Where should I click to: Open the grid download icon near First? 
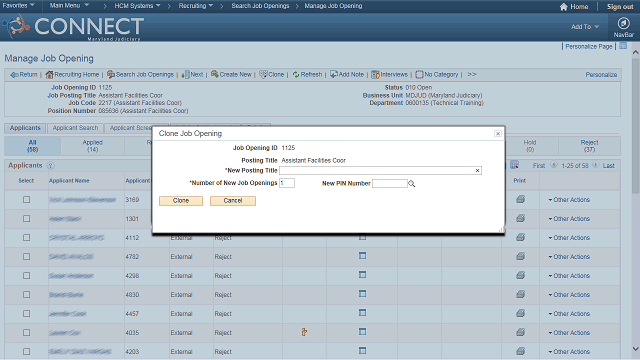[514, 165]
